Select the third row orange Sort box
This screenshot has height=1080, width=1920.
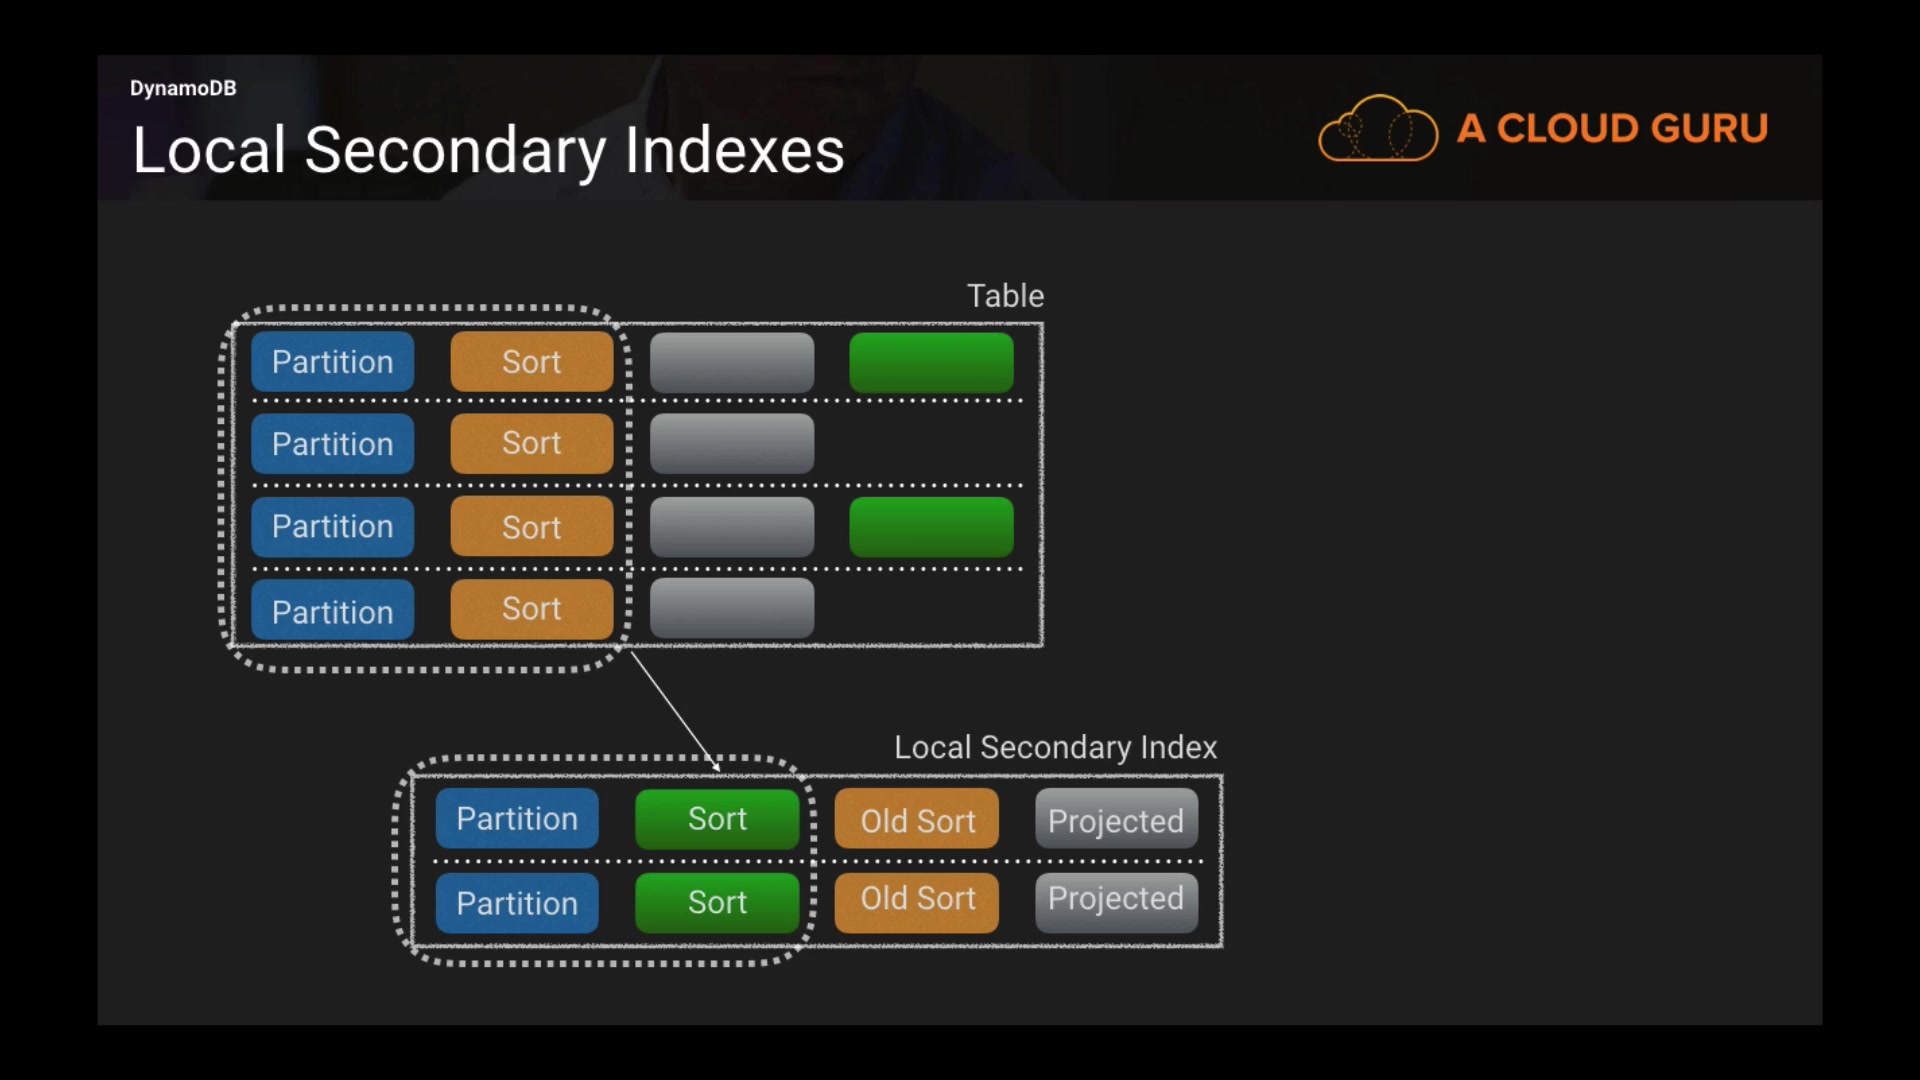[531, 527]
